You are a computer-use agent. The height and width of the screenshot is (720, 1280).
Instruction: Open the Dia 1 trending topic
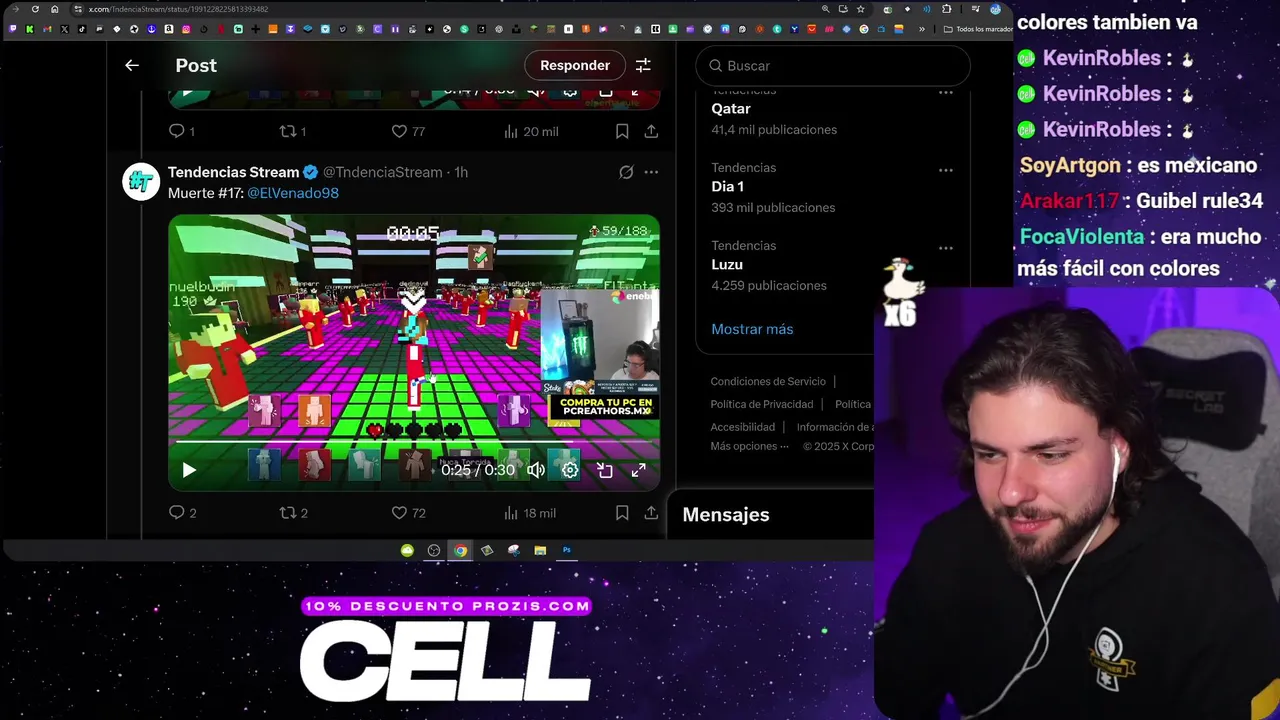click(x=727, y=186)
